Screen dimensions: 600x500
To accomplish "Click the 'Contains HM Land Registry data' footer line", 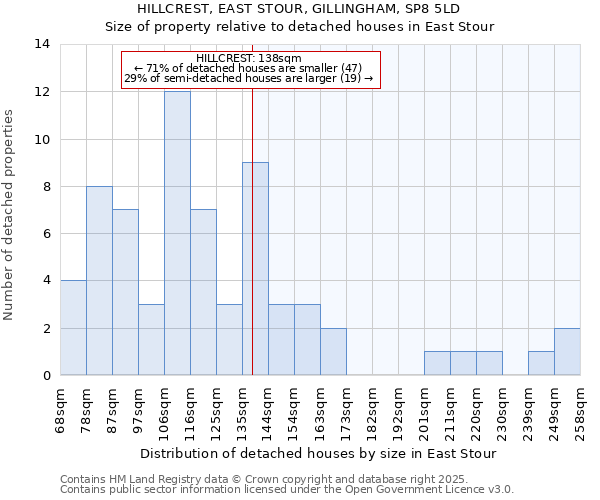I will pyautogui.click(x=264, y=479).
